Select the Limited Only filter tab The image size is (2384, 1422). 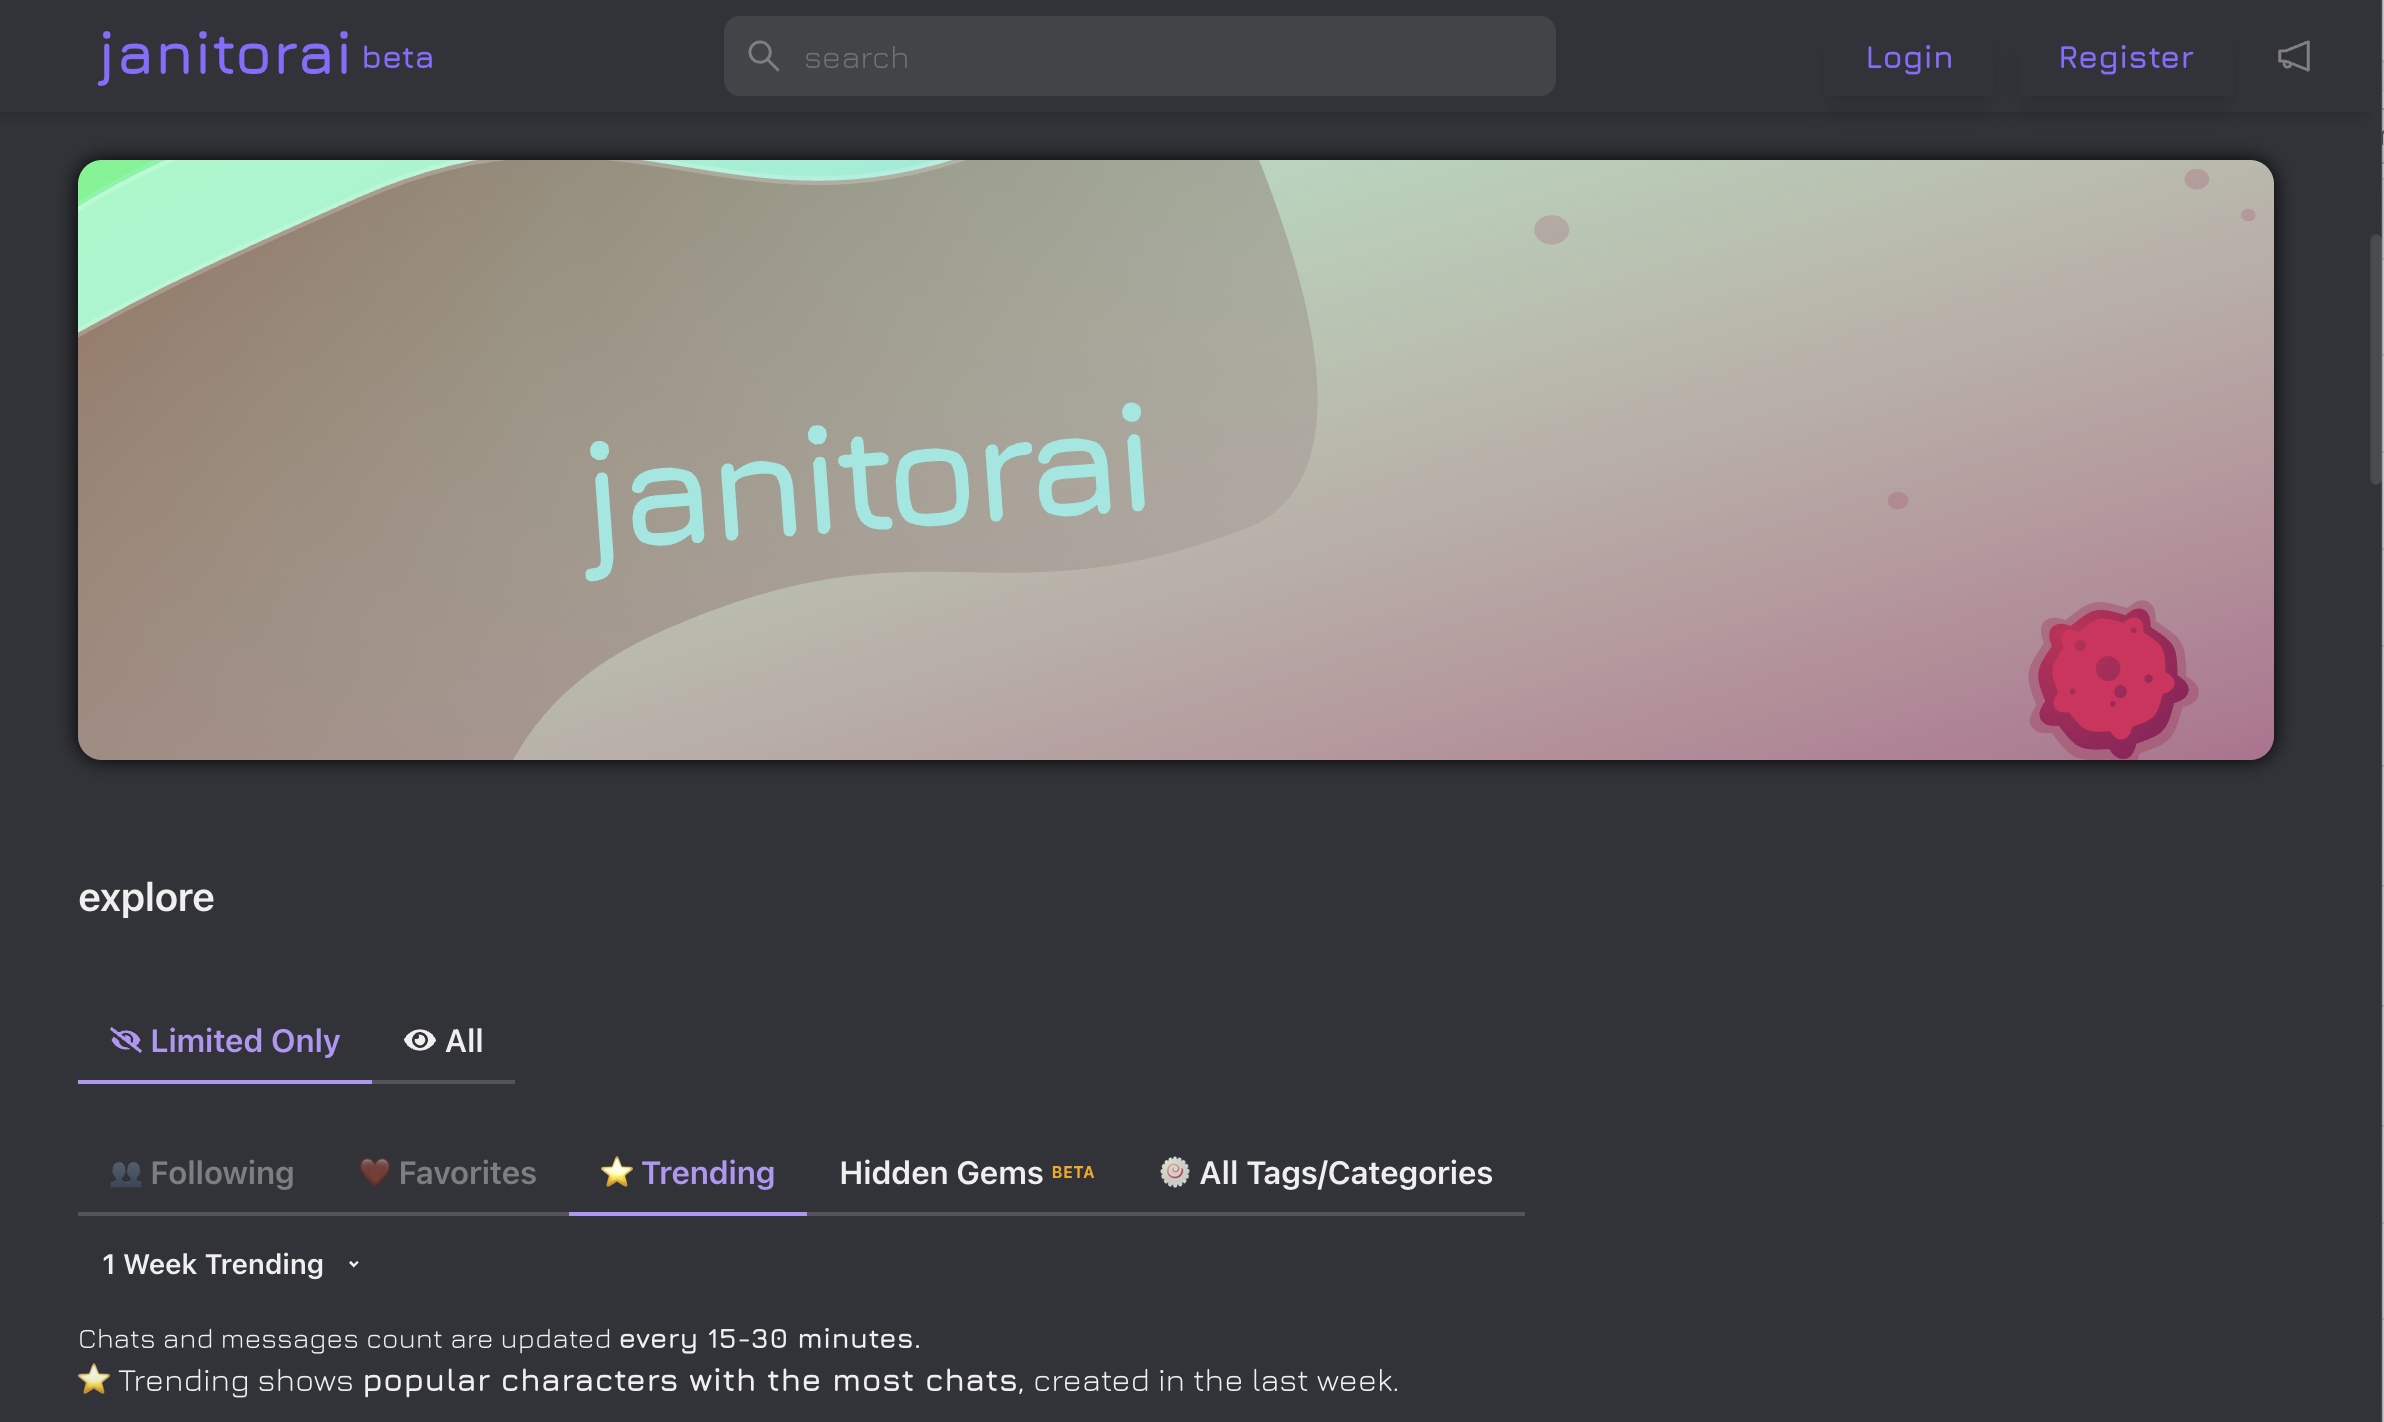225,1041
